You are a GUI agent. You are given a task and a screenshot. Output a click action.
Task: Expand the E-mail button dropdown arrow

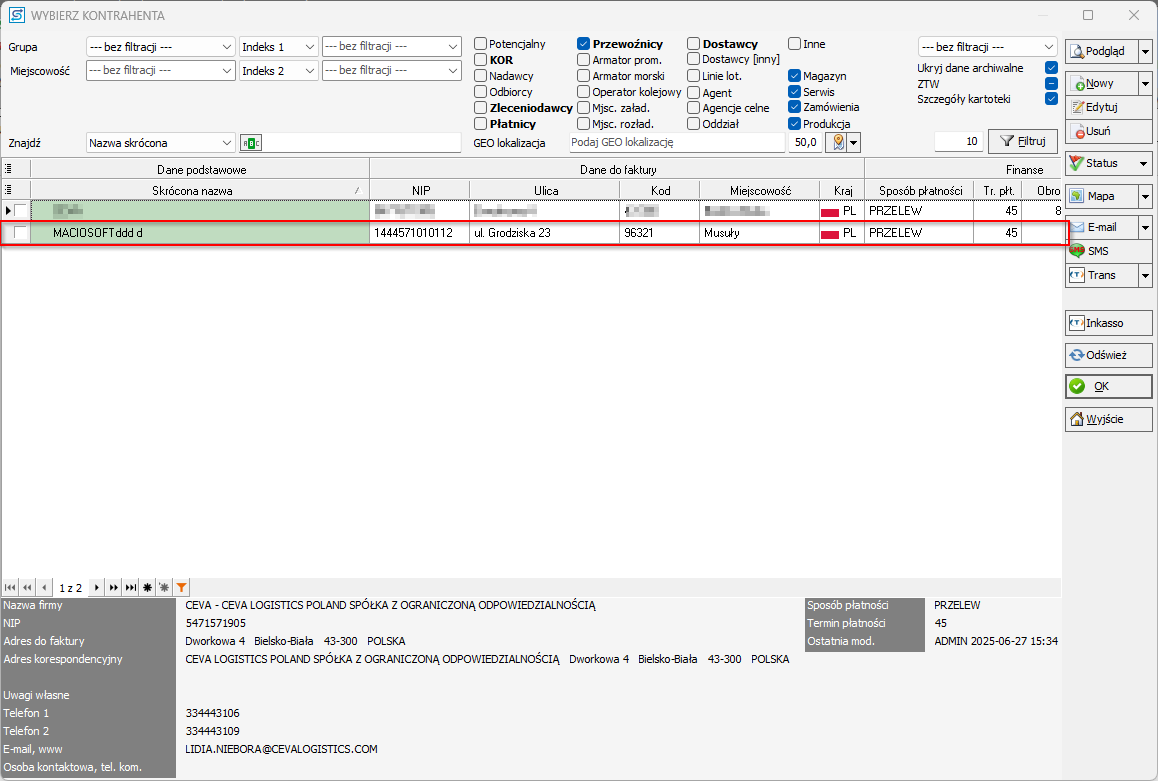click(1145, 228)
